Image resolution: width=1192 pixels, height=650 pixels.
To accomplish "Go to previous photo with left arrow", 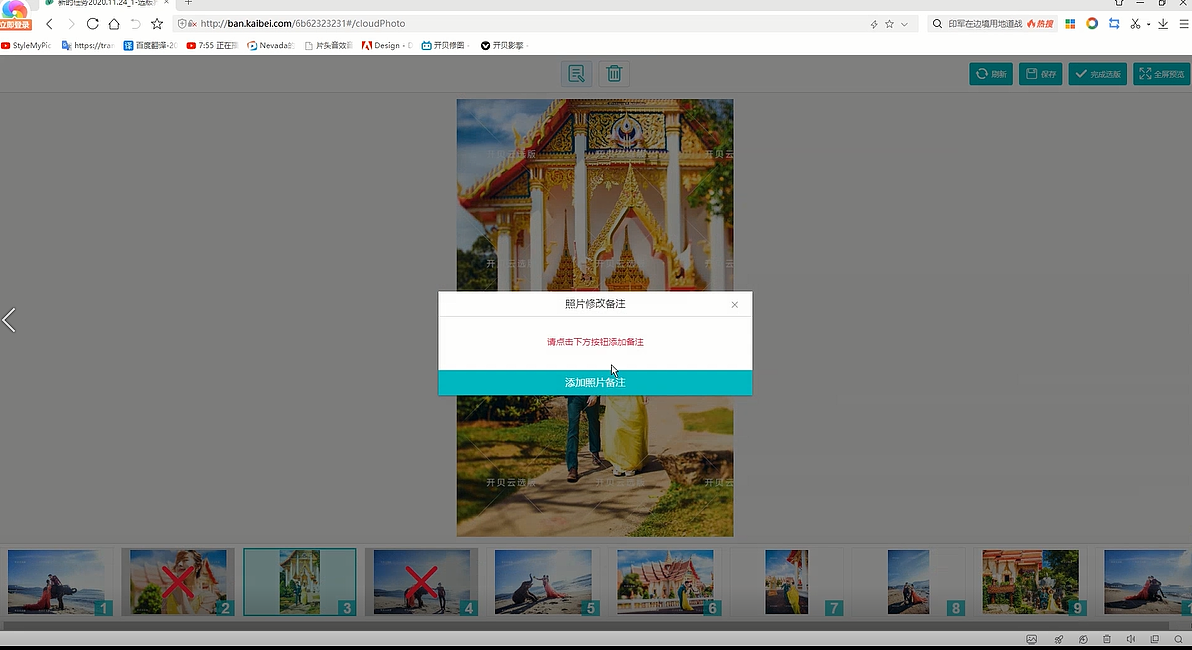I will pyautogui.click(x=9, y=319).
